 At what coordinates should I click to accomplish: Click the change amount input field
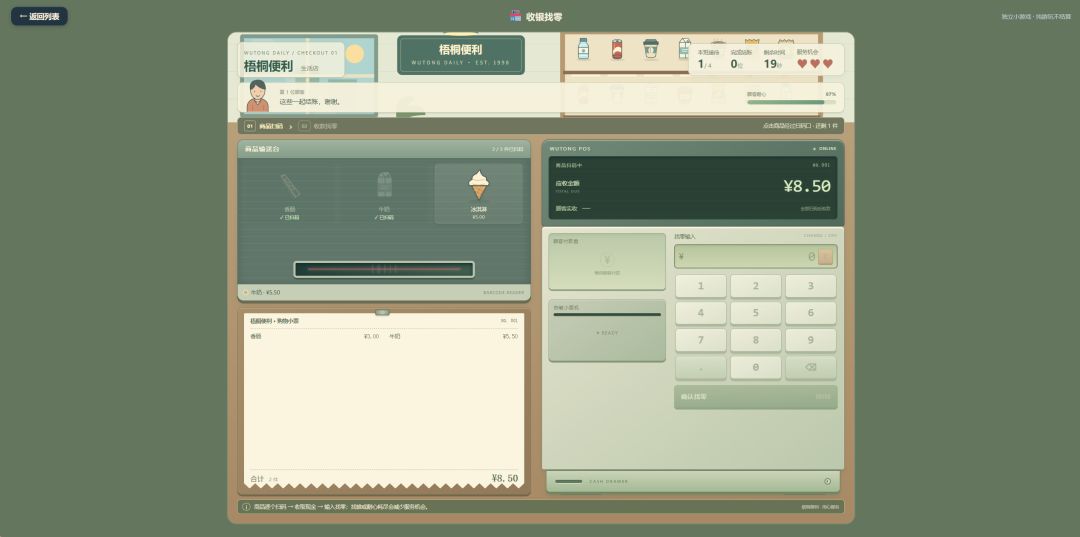[756, 257]
